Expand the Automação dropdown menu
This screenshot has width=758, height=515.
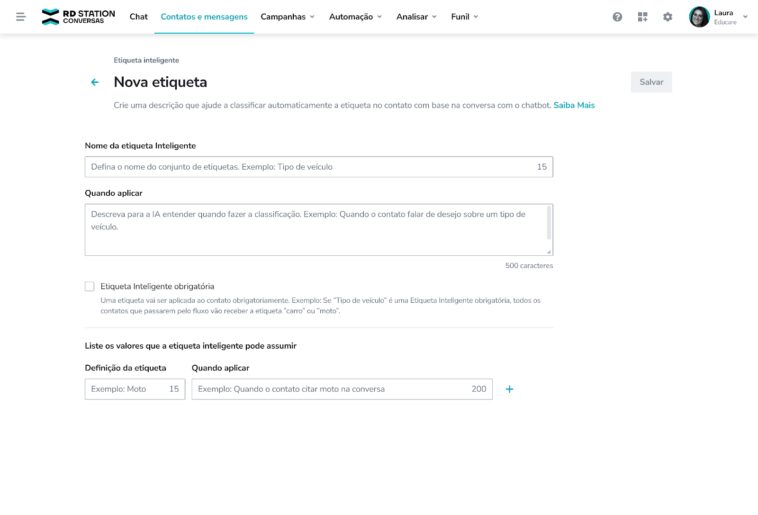pos(355,17)
